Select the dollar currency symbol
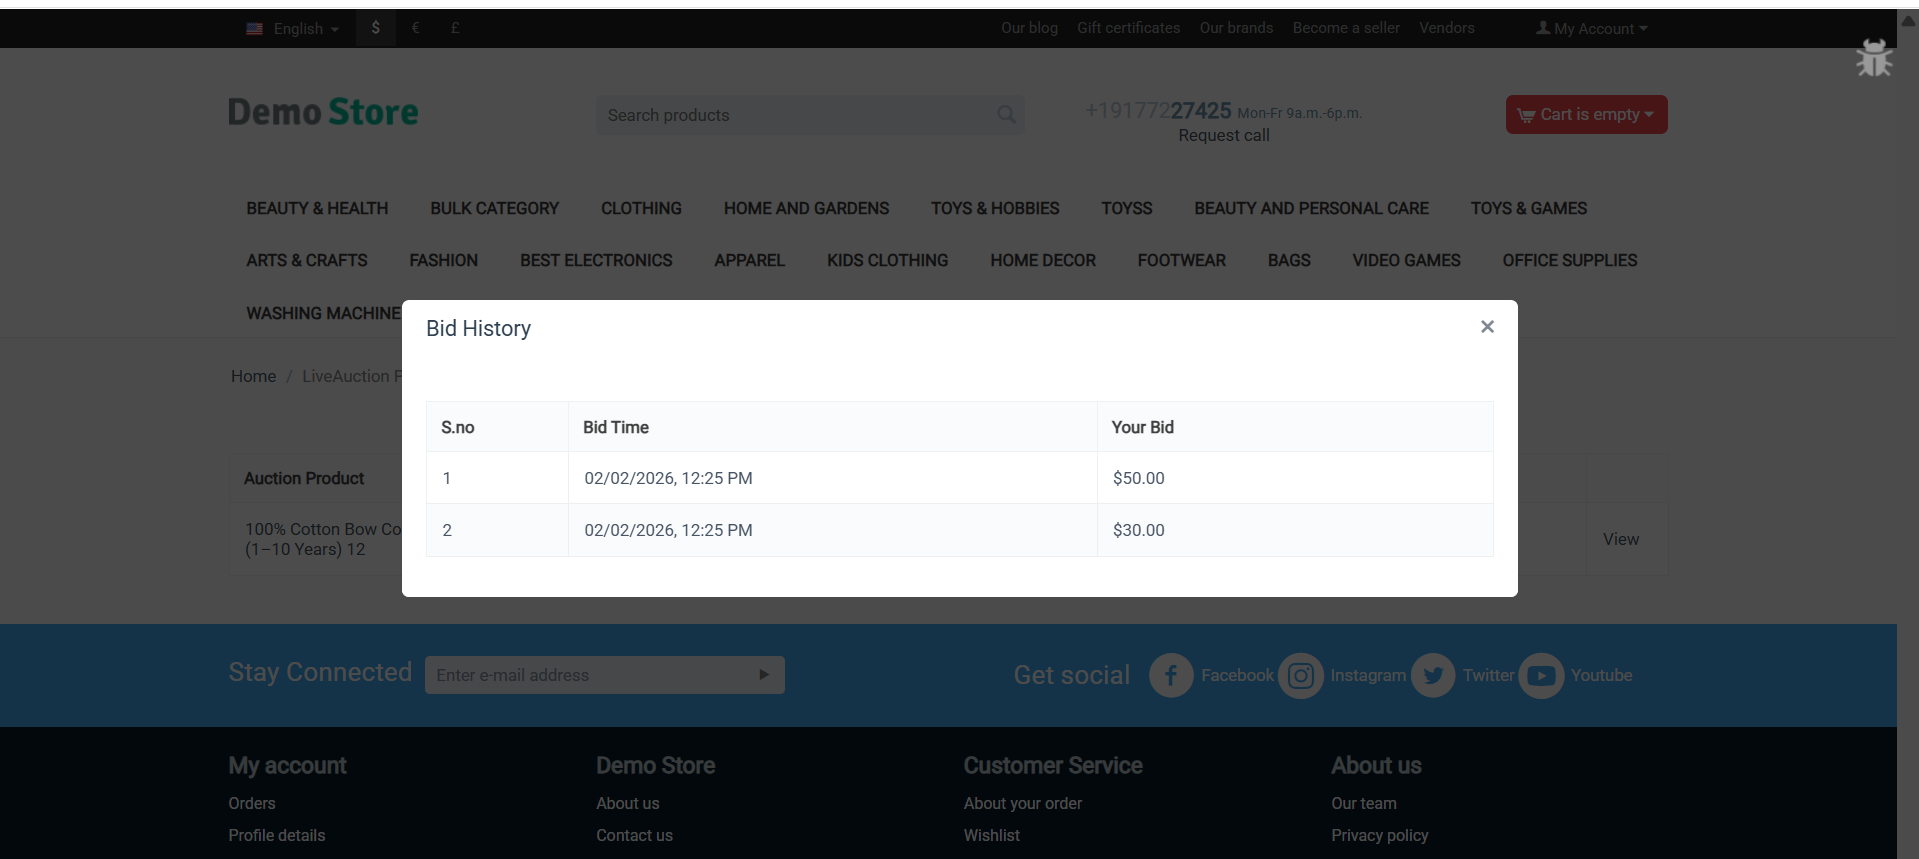 click(376, 28)
